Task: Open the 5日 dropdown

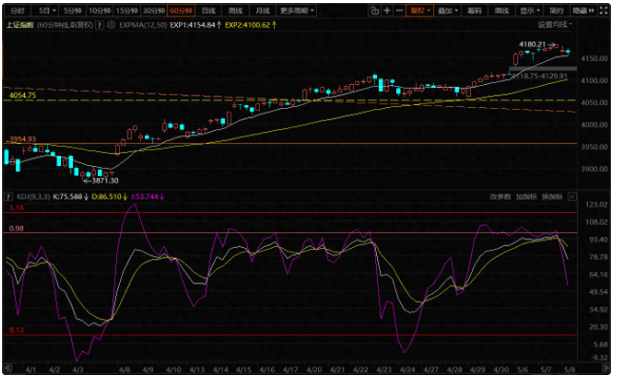Action: tap(47, 11)
